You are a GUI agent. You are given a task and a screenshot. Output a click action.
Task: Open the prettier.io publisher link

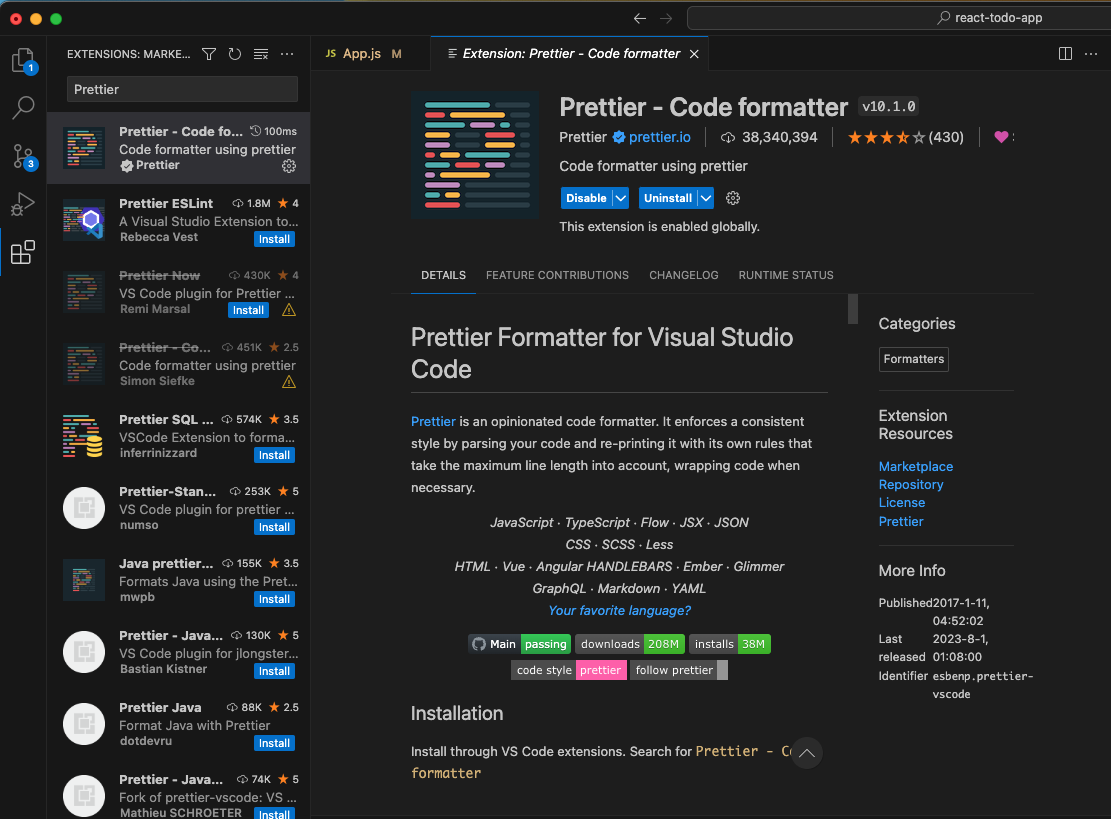click(x=659, y=137)
